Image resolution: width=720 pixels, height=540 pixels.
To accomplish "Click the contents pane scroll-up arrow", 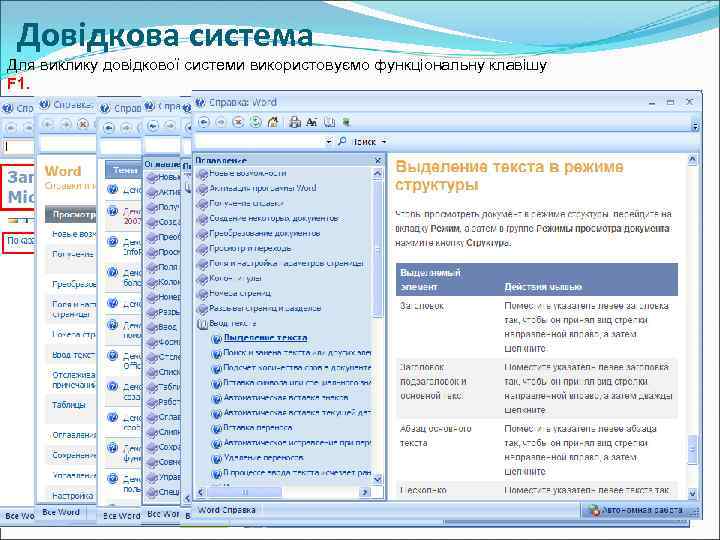I will [377, 173].
